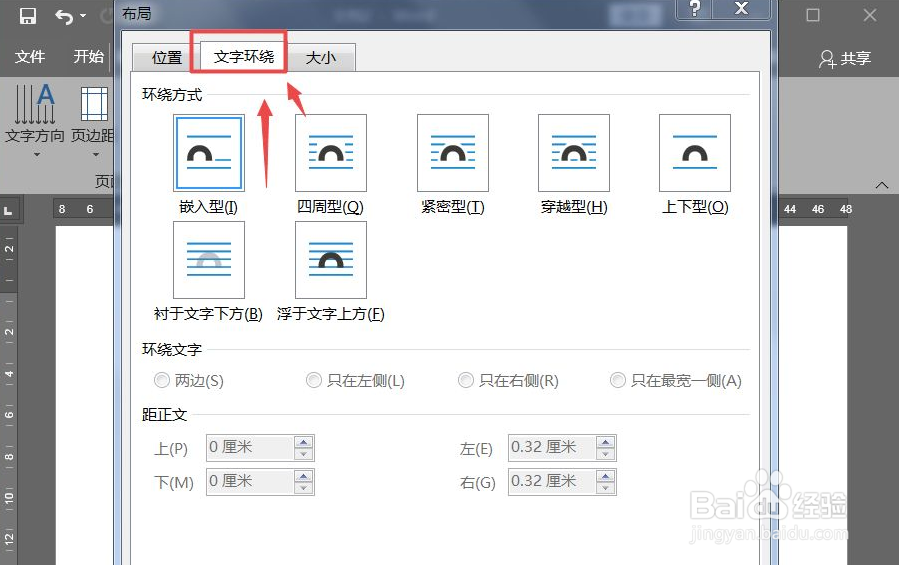The image size is (899, 565).
Task: Open the Undo history dropdown arrow
Action: click(x=83, y=15)
